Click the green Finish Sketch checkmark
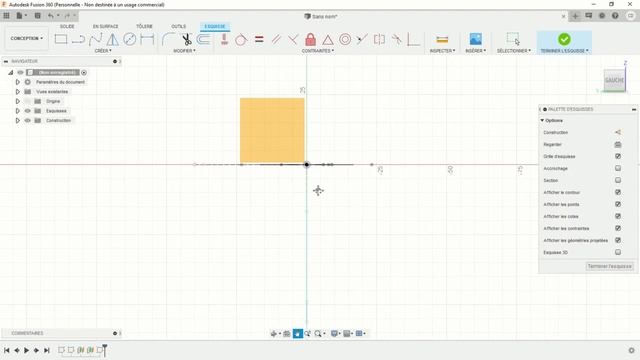 click(564, 39)
